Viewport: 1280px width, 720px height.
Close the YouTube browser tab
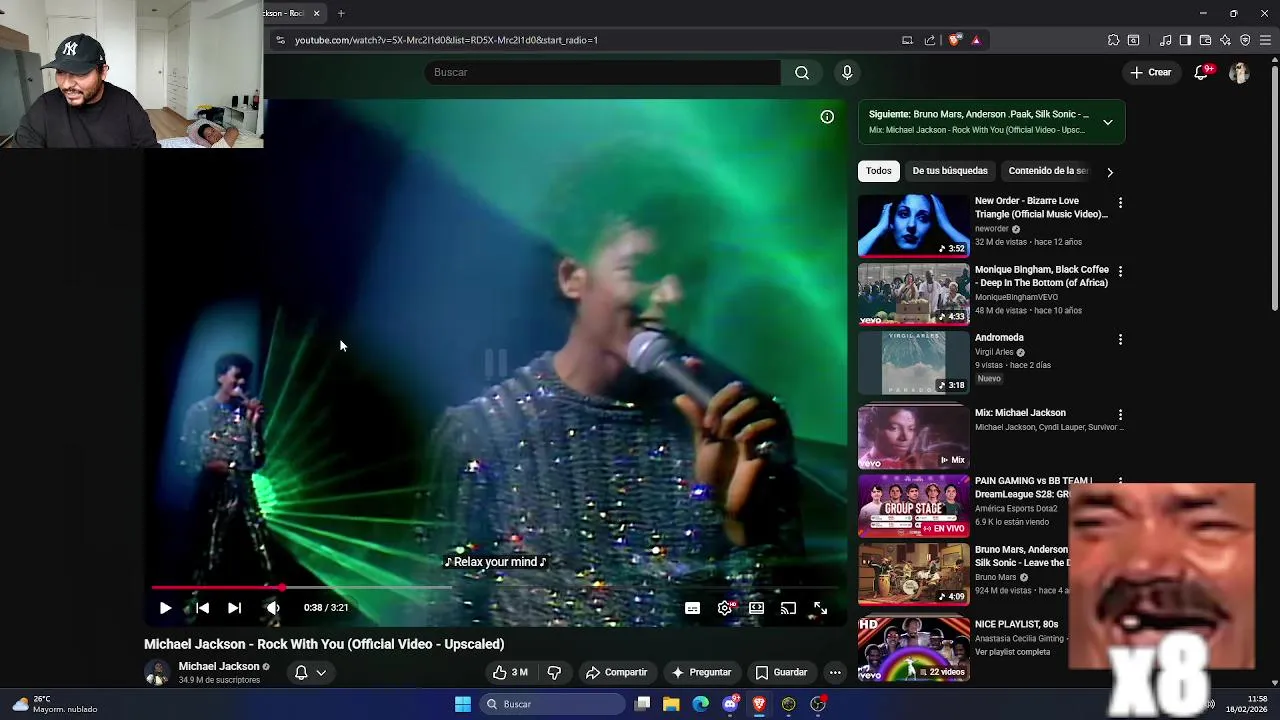pyautogui.click(x=316, y=13)
